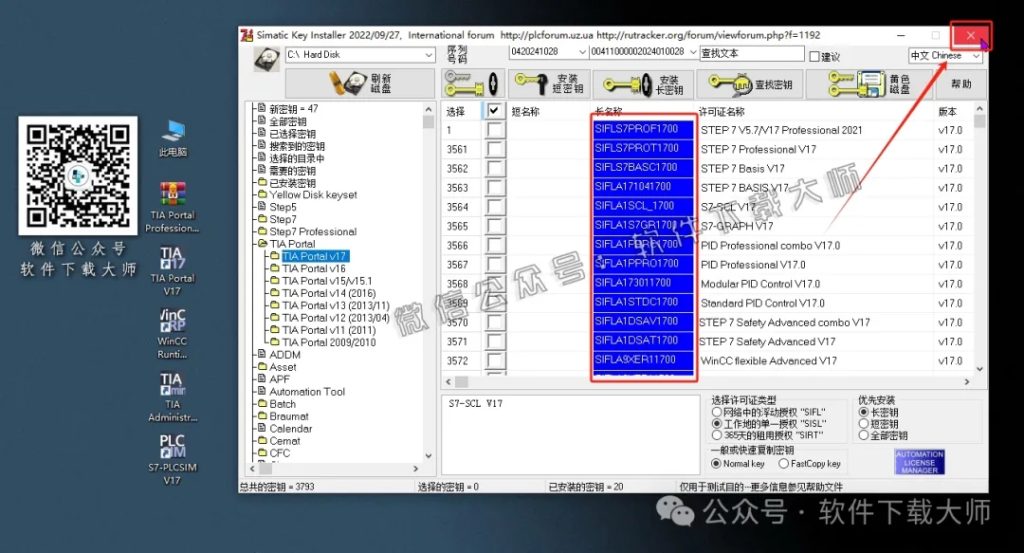Select 全部密钥 priority install radio

863,435
